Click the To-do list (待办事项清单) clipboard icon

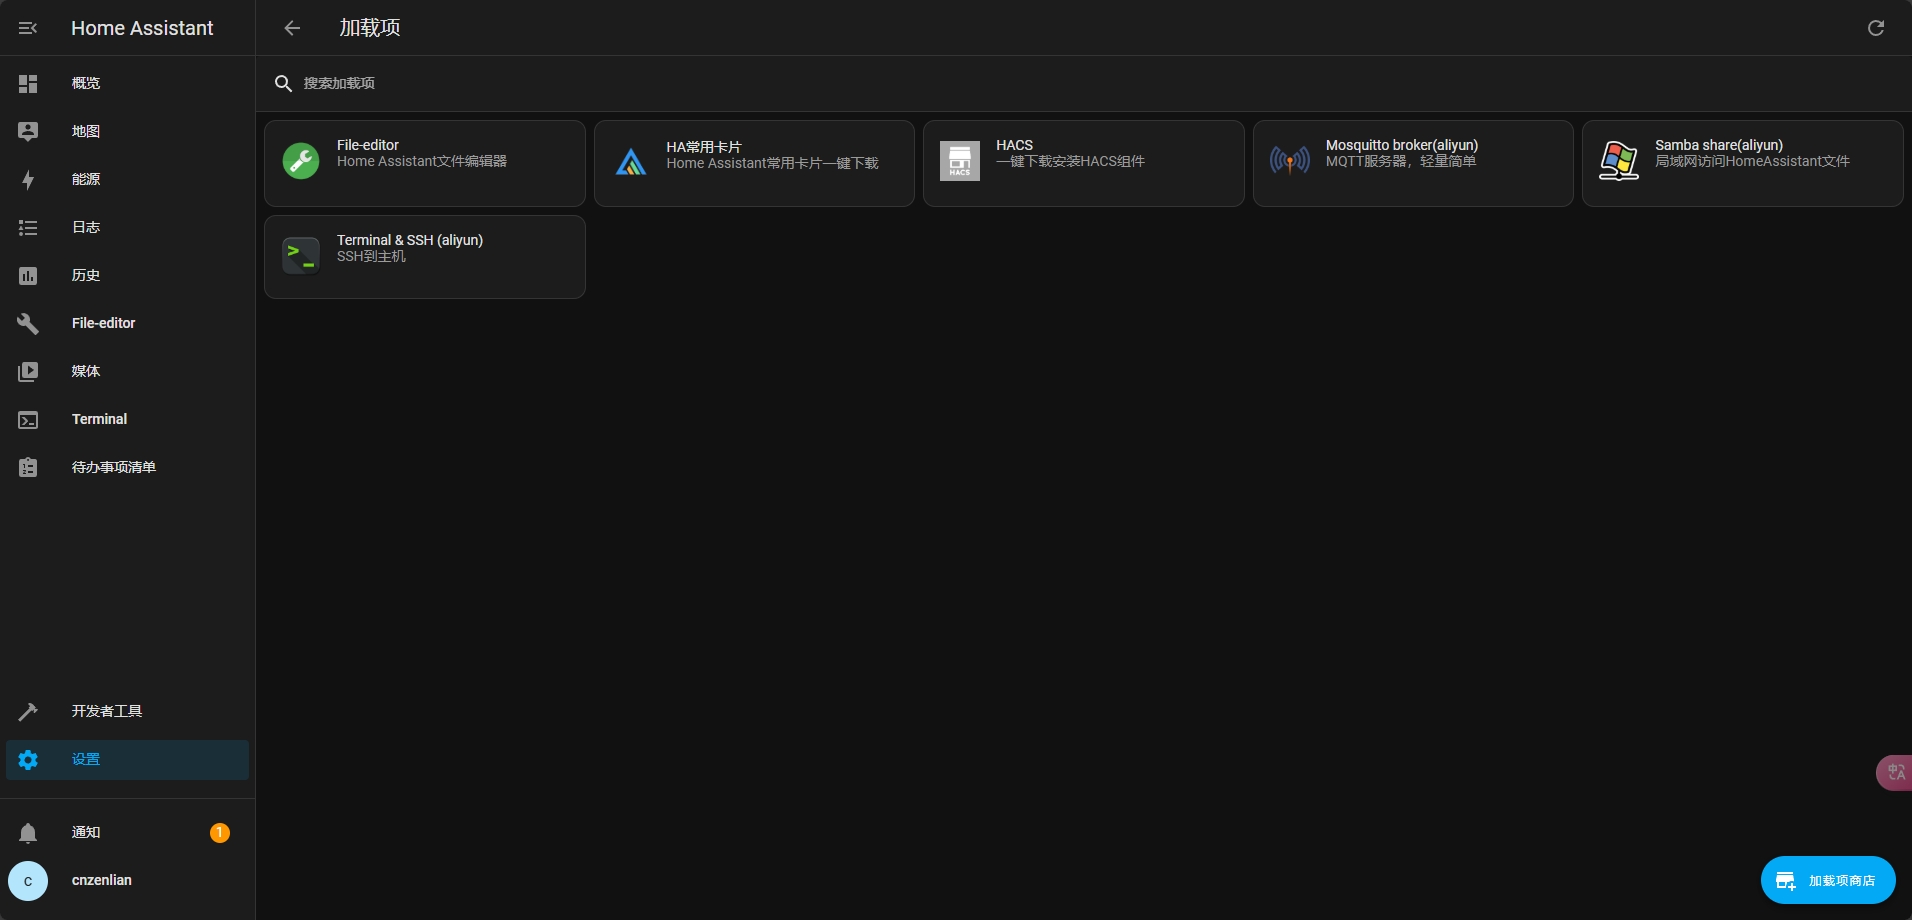point(28,467)
